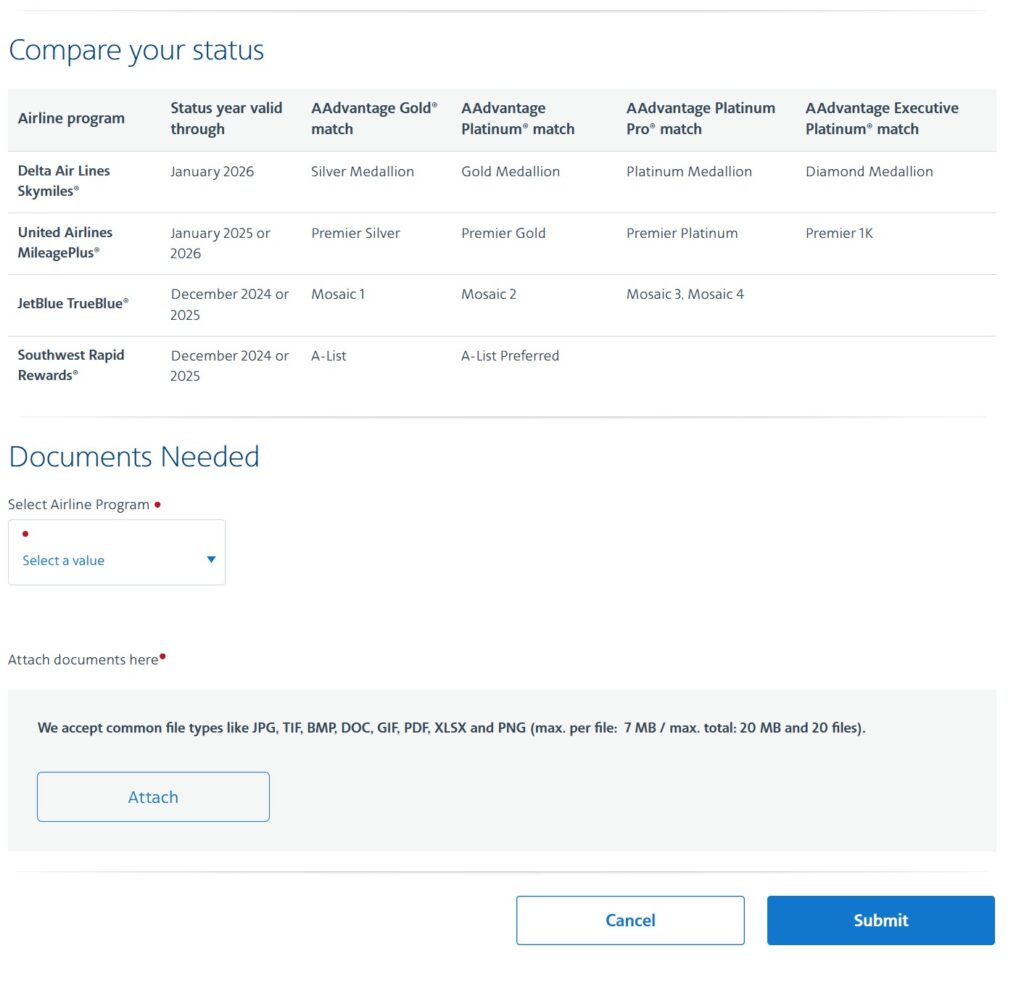Click the Select a value placeholder text
Screen dimensions: 1024x993
click(x=62, y=561)
